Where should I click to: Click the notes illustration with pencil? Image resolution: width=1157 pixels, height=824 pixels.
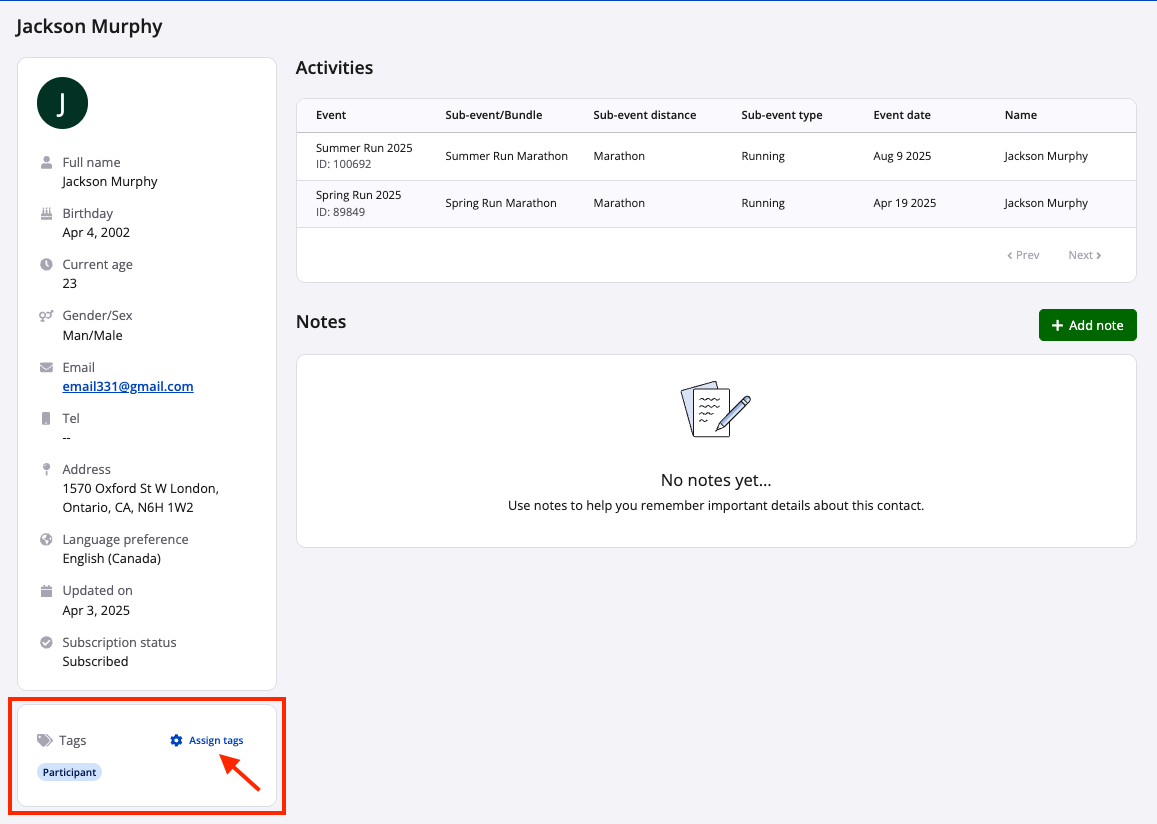(x=715, y=409)
